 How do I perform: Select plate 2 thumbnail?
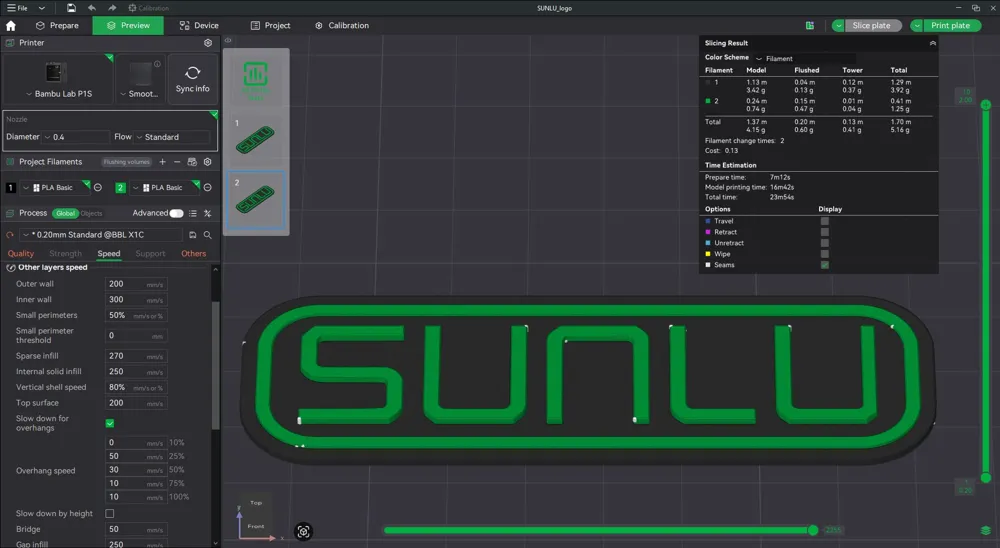255,200
